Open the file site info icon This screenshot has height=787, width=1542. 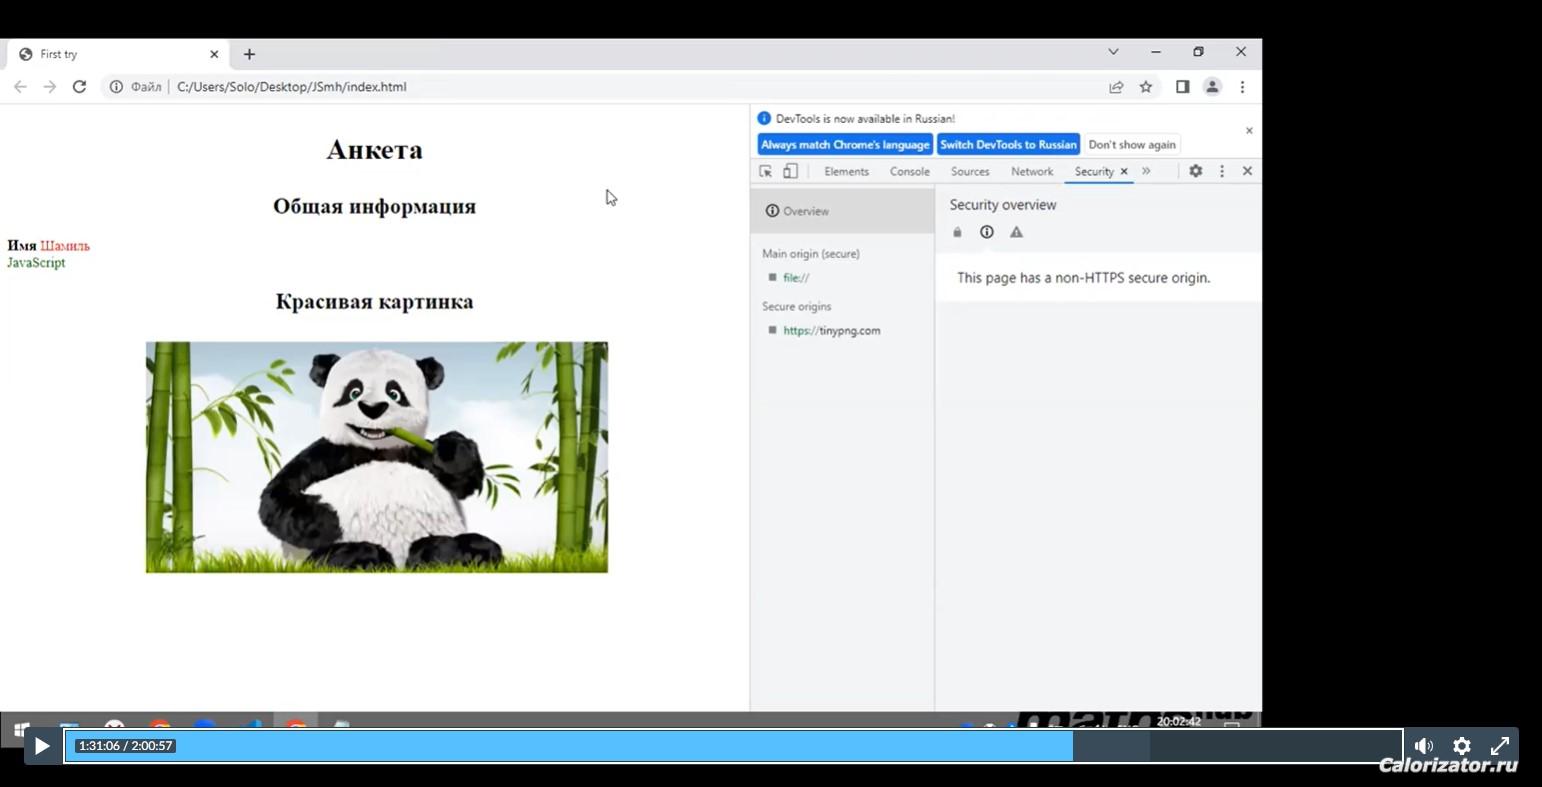[x=116, y=87]
